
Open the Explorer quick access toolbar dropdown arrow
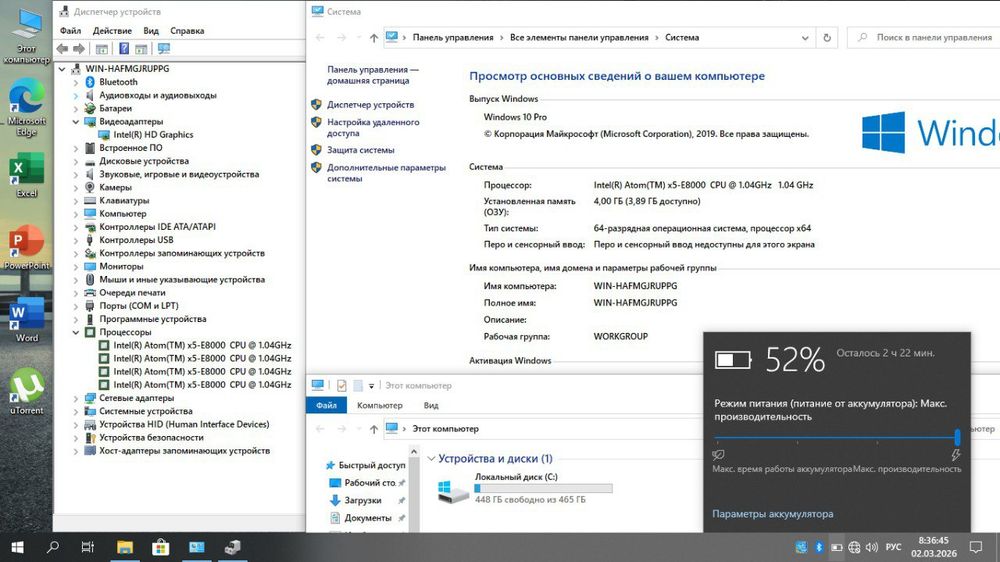coord(371,386)
